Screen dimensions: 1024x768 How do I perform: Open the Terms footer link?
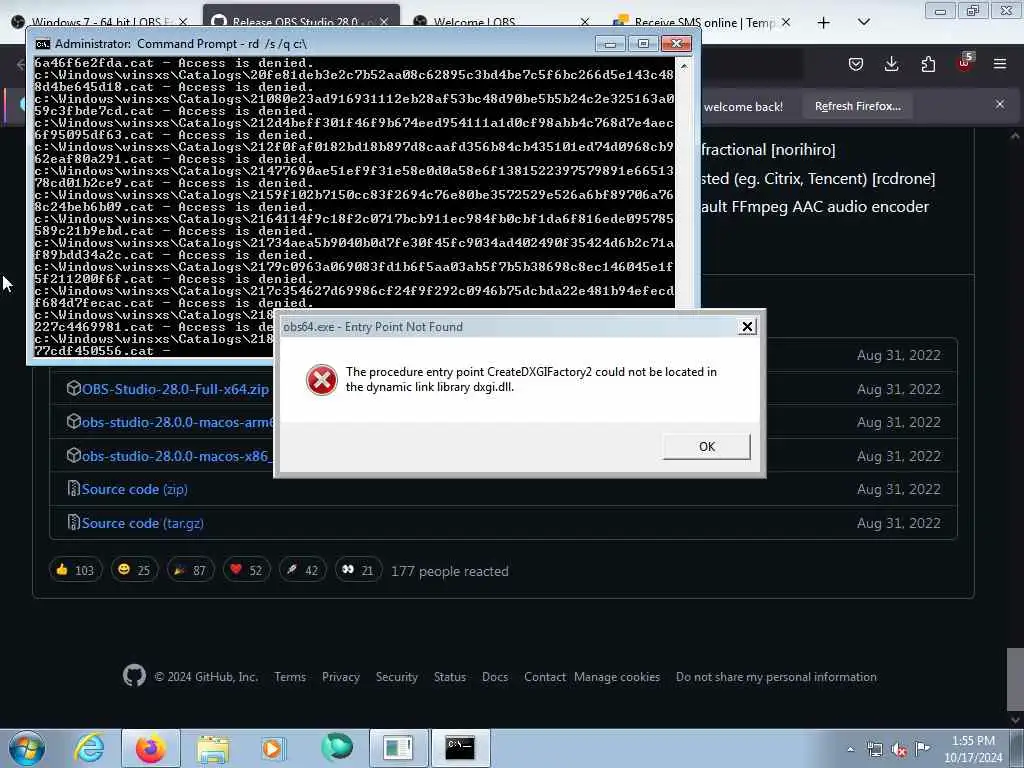click(290, 677)
